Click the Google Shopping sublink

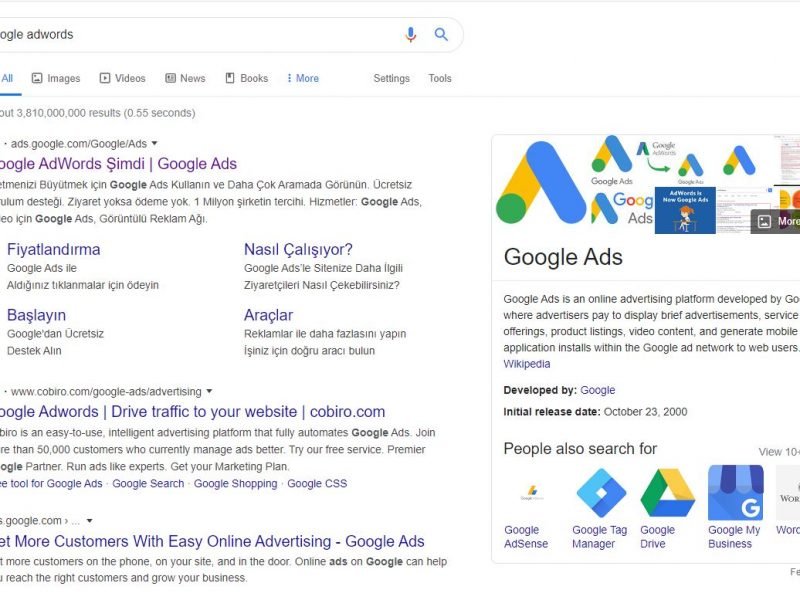(x=235, y=484)
